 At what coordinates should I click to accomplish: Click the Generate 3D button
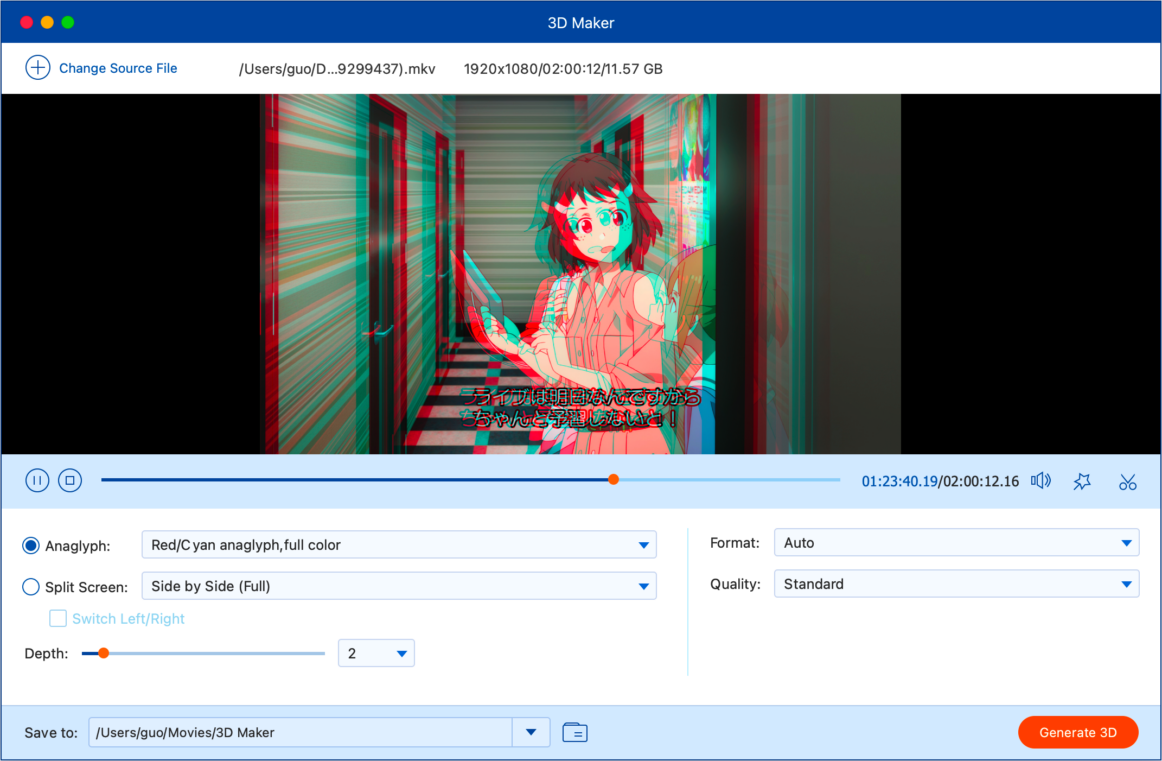[x=1078, y=732]
